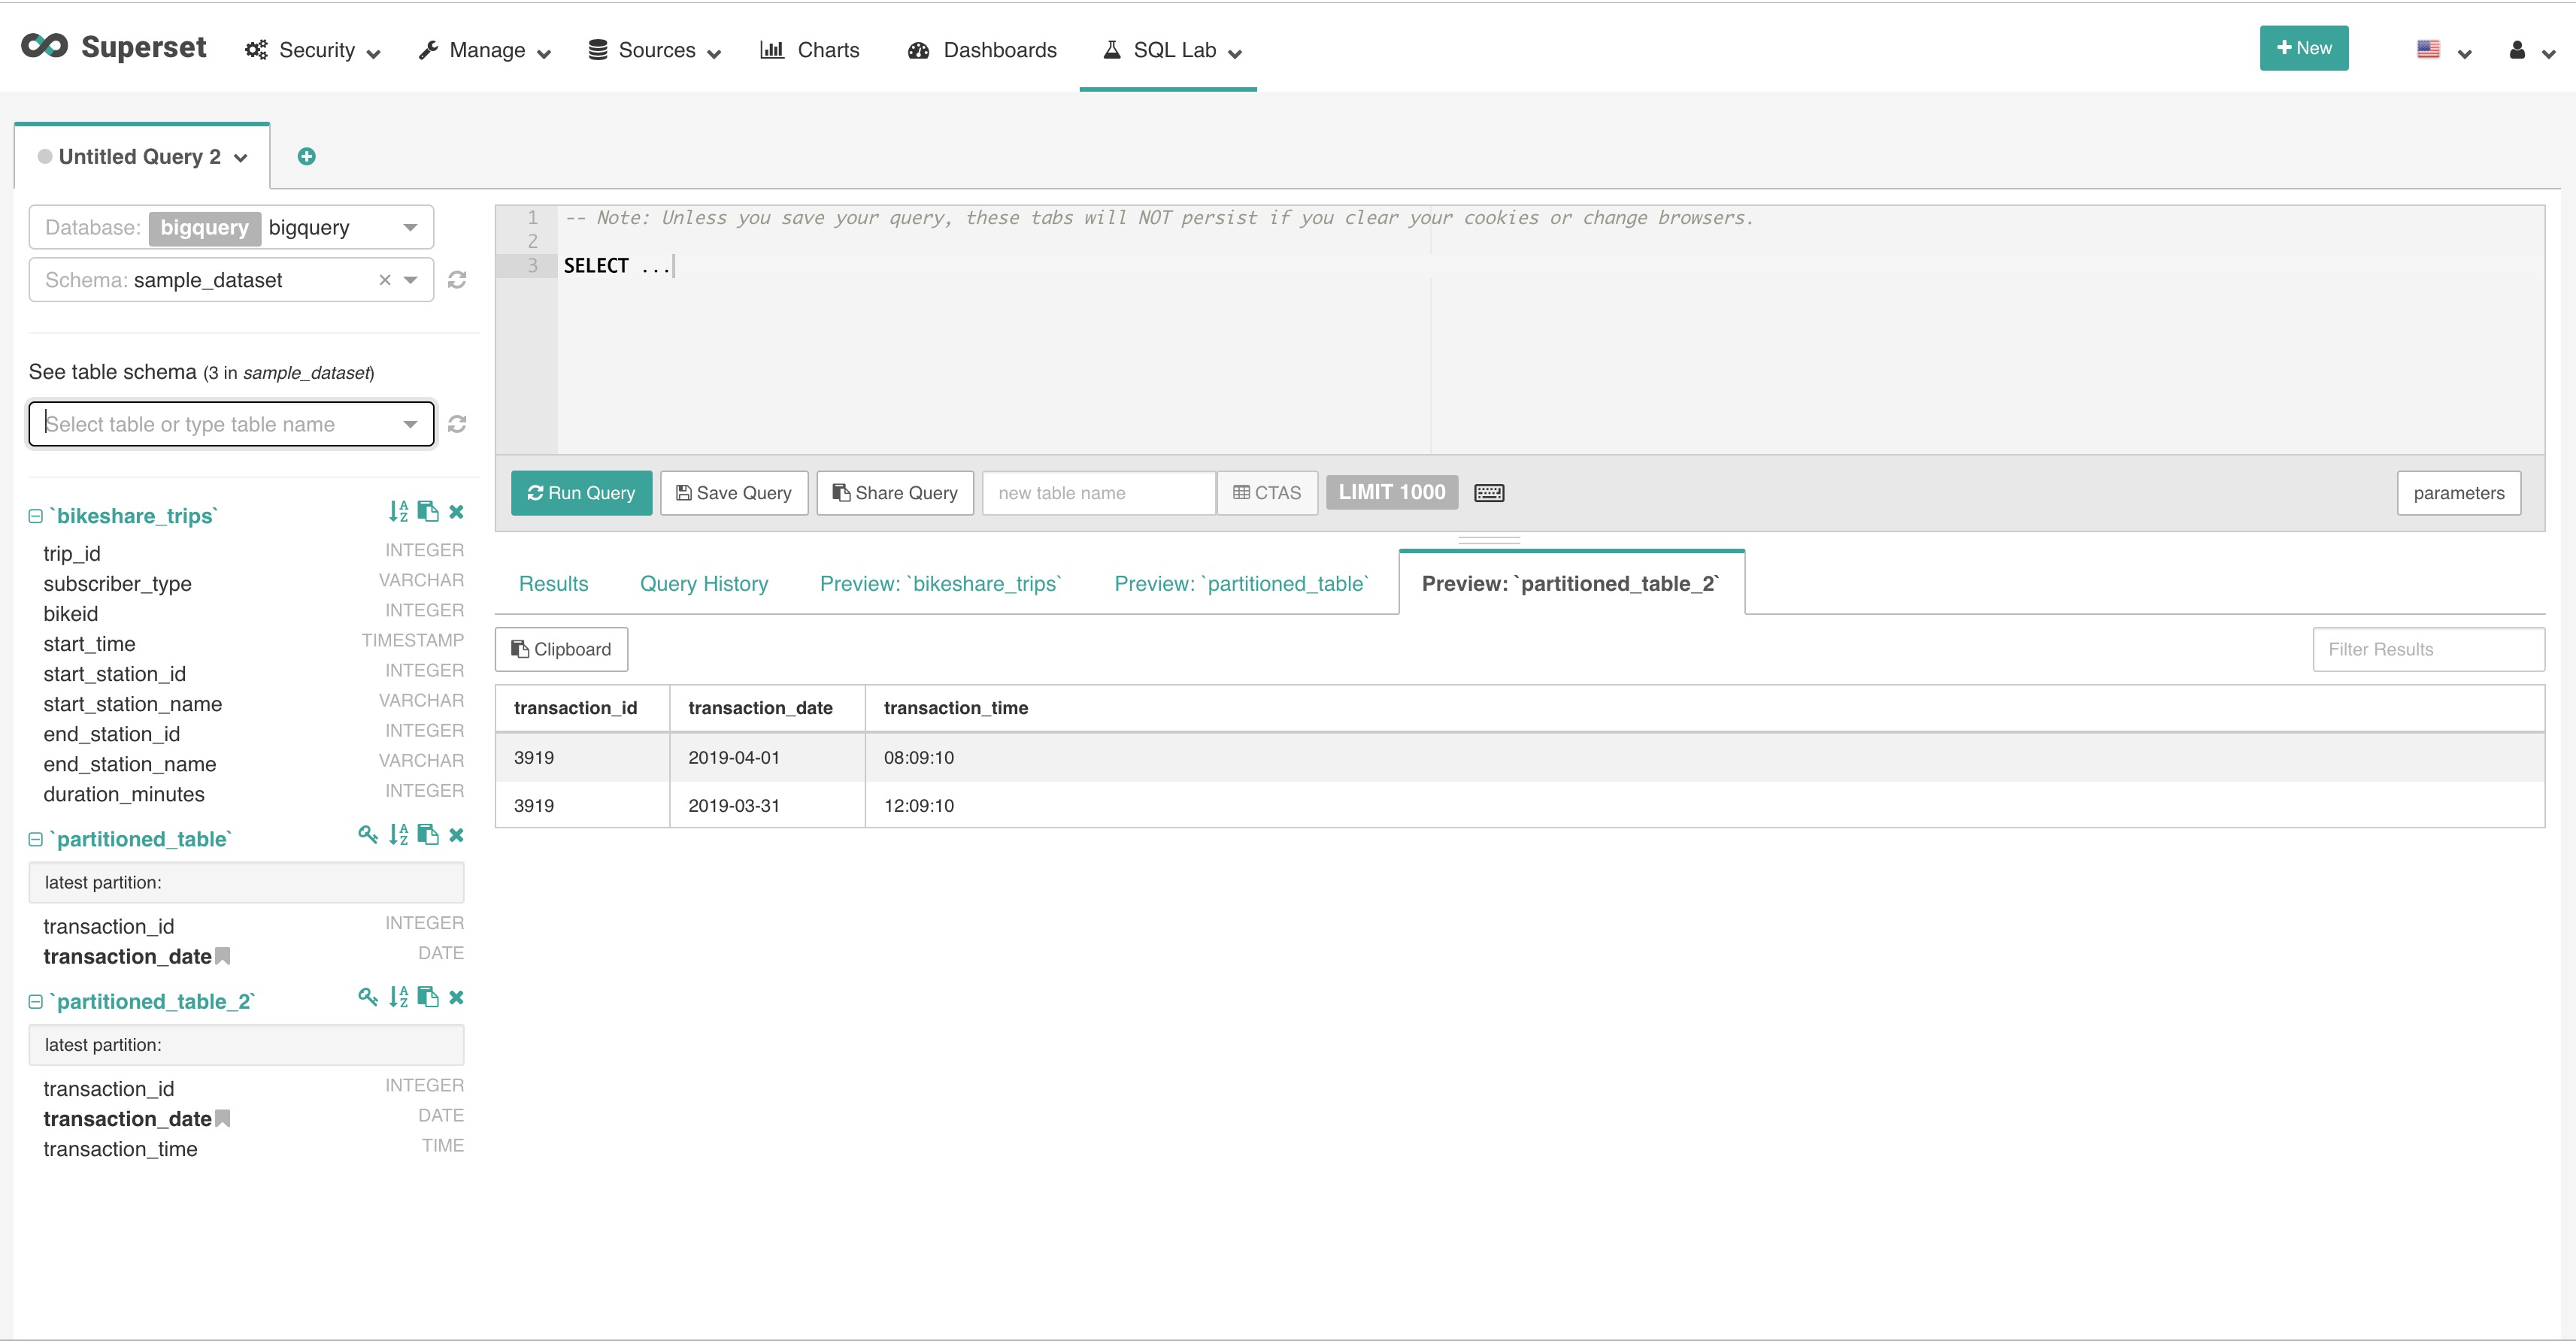Open the Database dropdown
Screen dimensions: 2576x1341
click(x=409, y=227)
